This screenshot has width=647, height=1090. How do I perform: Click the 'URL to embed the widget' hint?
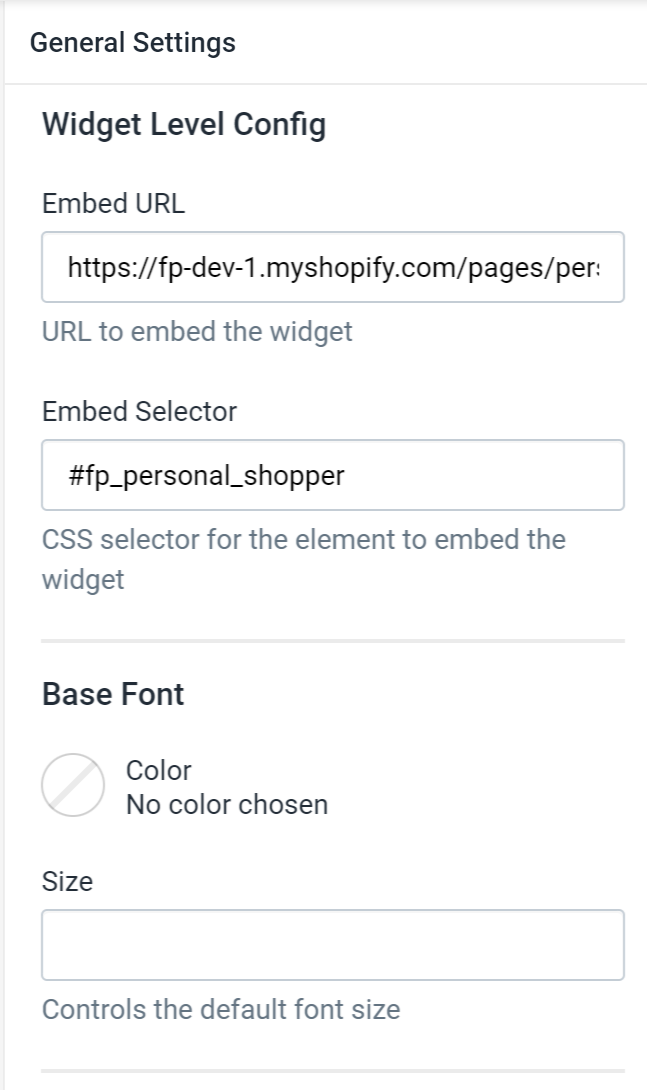tap(197, 332)
